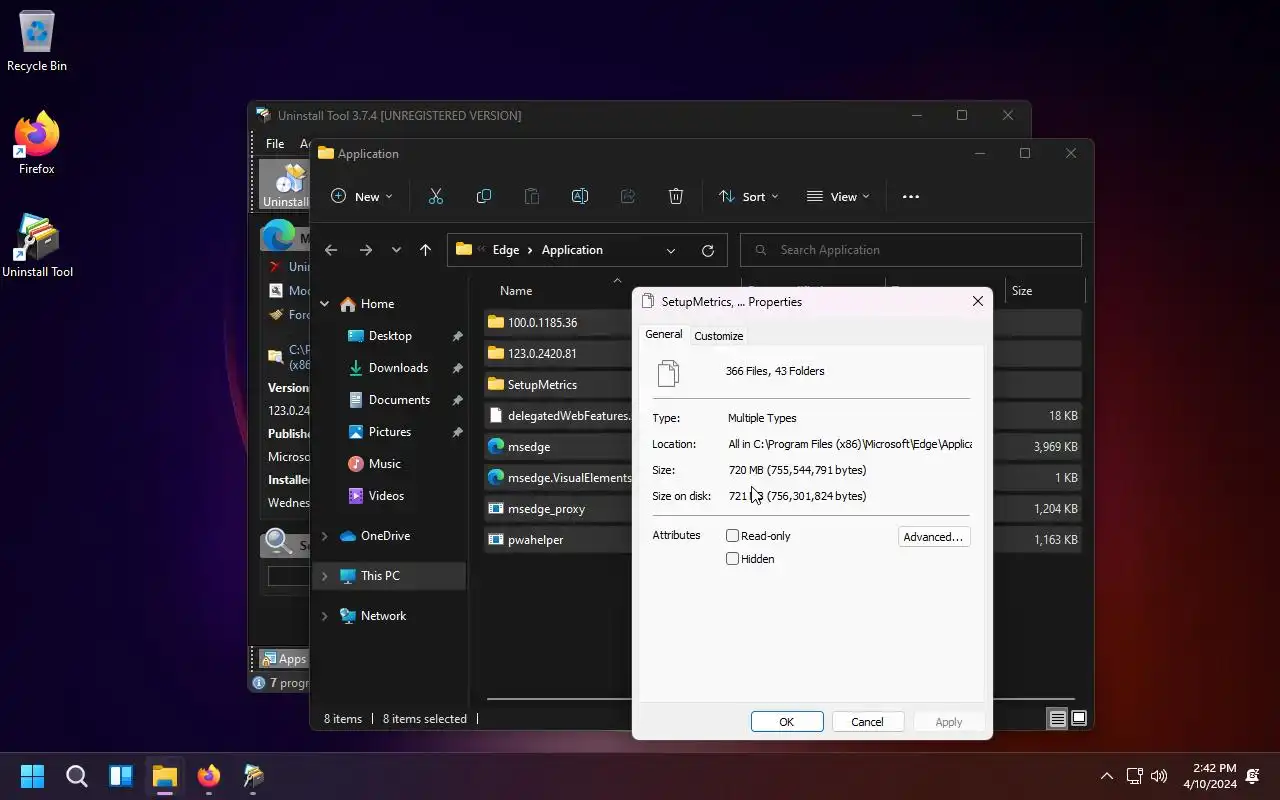
Task: Click the Delete trash icon in Explorer toolbar
Action: (x=676, y=197)
